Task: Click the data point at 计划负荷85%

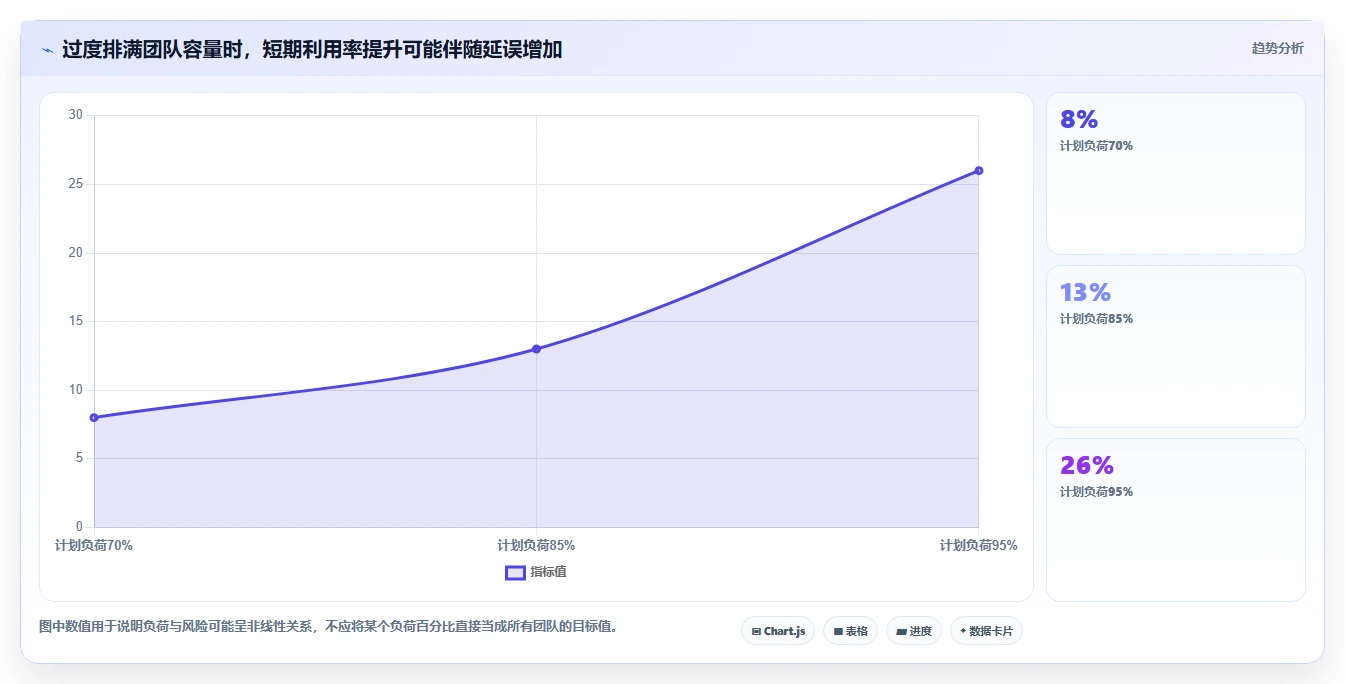Action: (536, 349)
